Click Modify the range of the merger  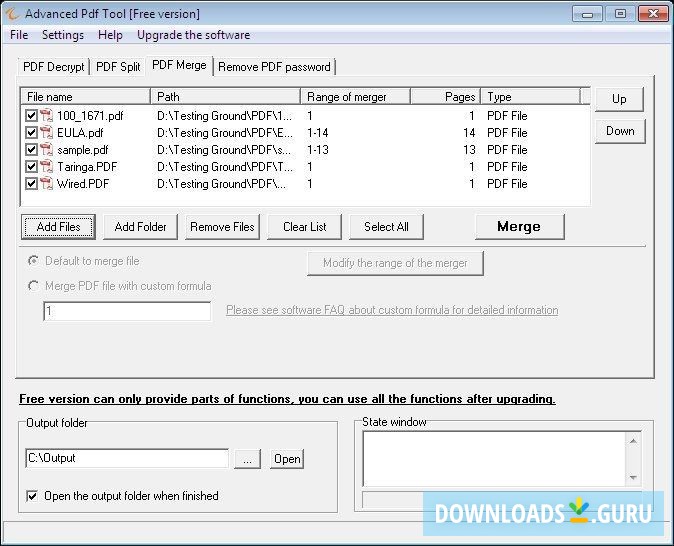coord(395,263)
